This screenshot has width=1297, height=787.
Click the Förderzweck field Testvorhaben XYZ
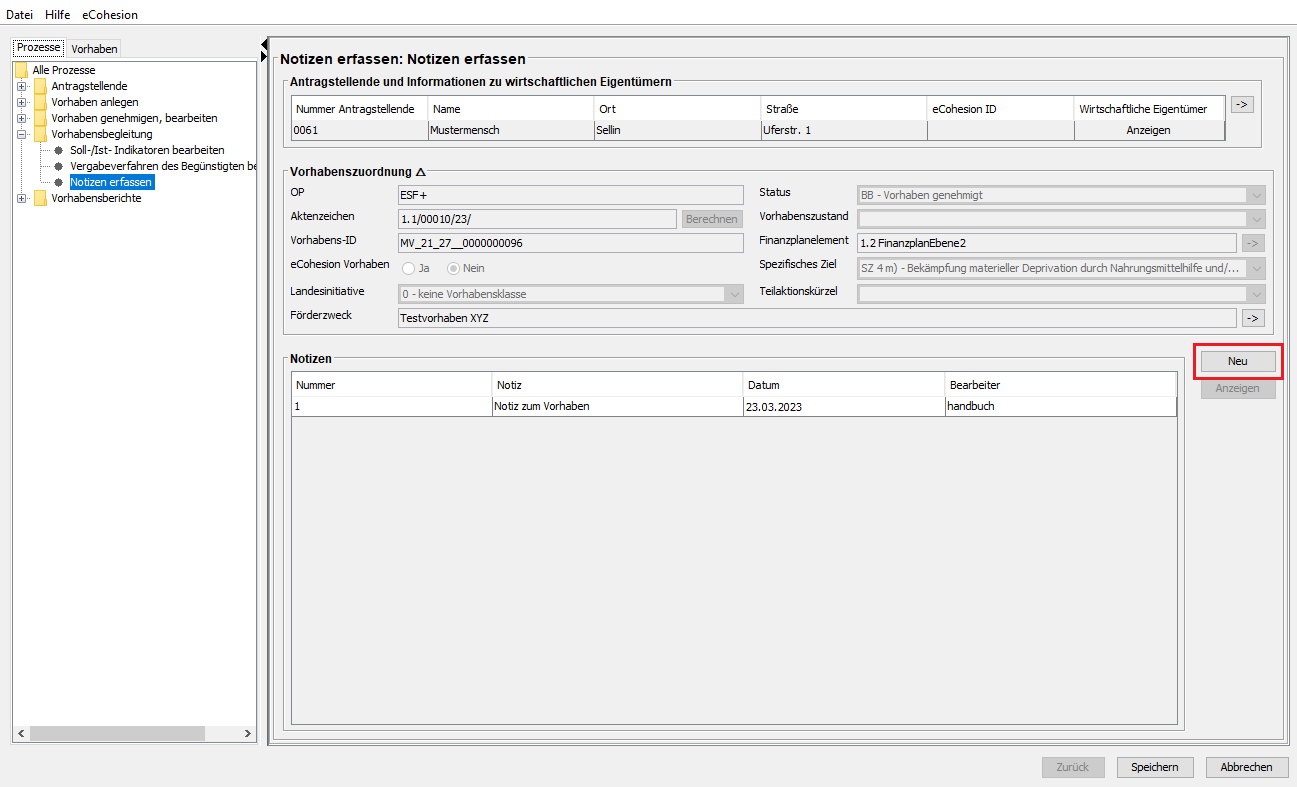coord(817,318)
